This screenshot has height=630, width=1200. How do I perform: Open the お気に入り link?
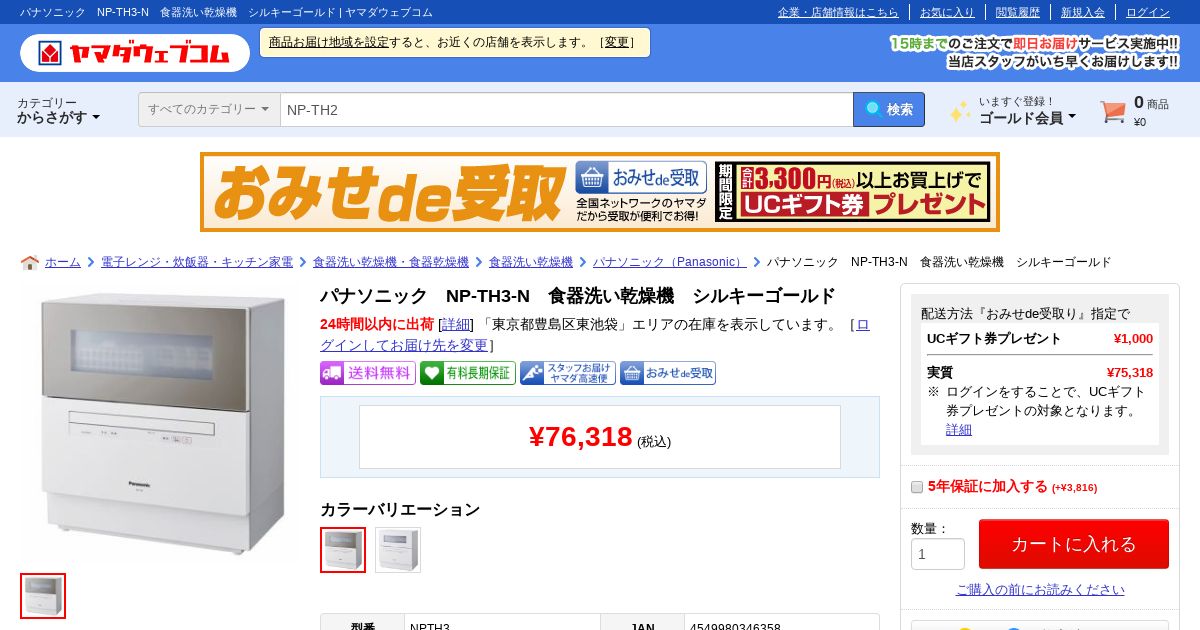click(x=947, y=12)
